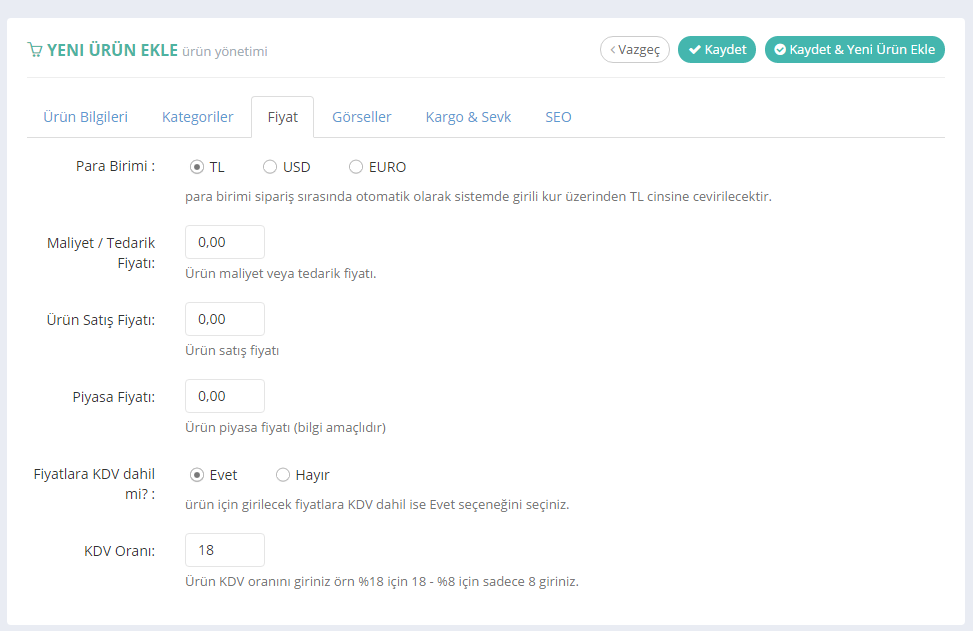
Task: Switch to the Kategoriler tab
Action: pyautogui.click(x=198, y=117)
